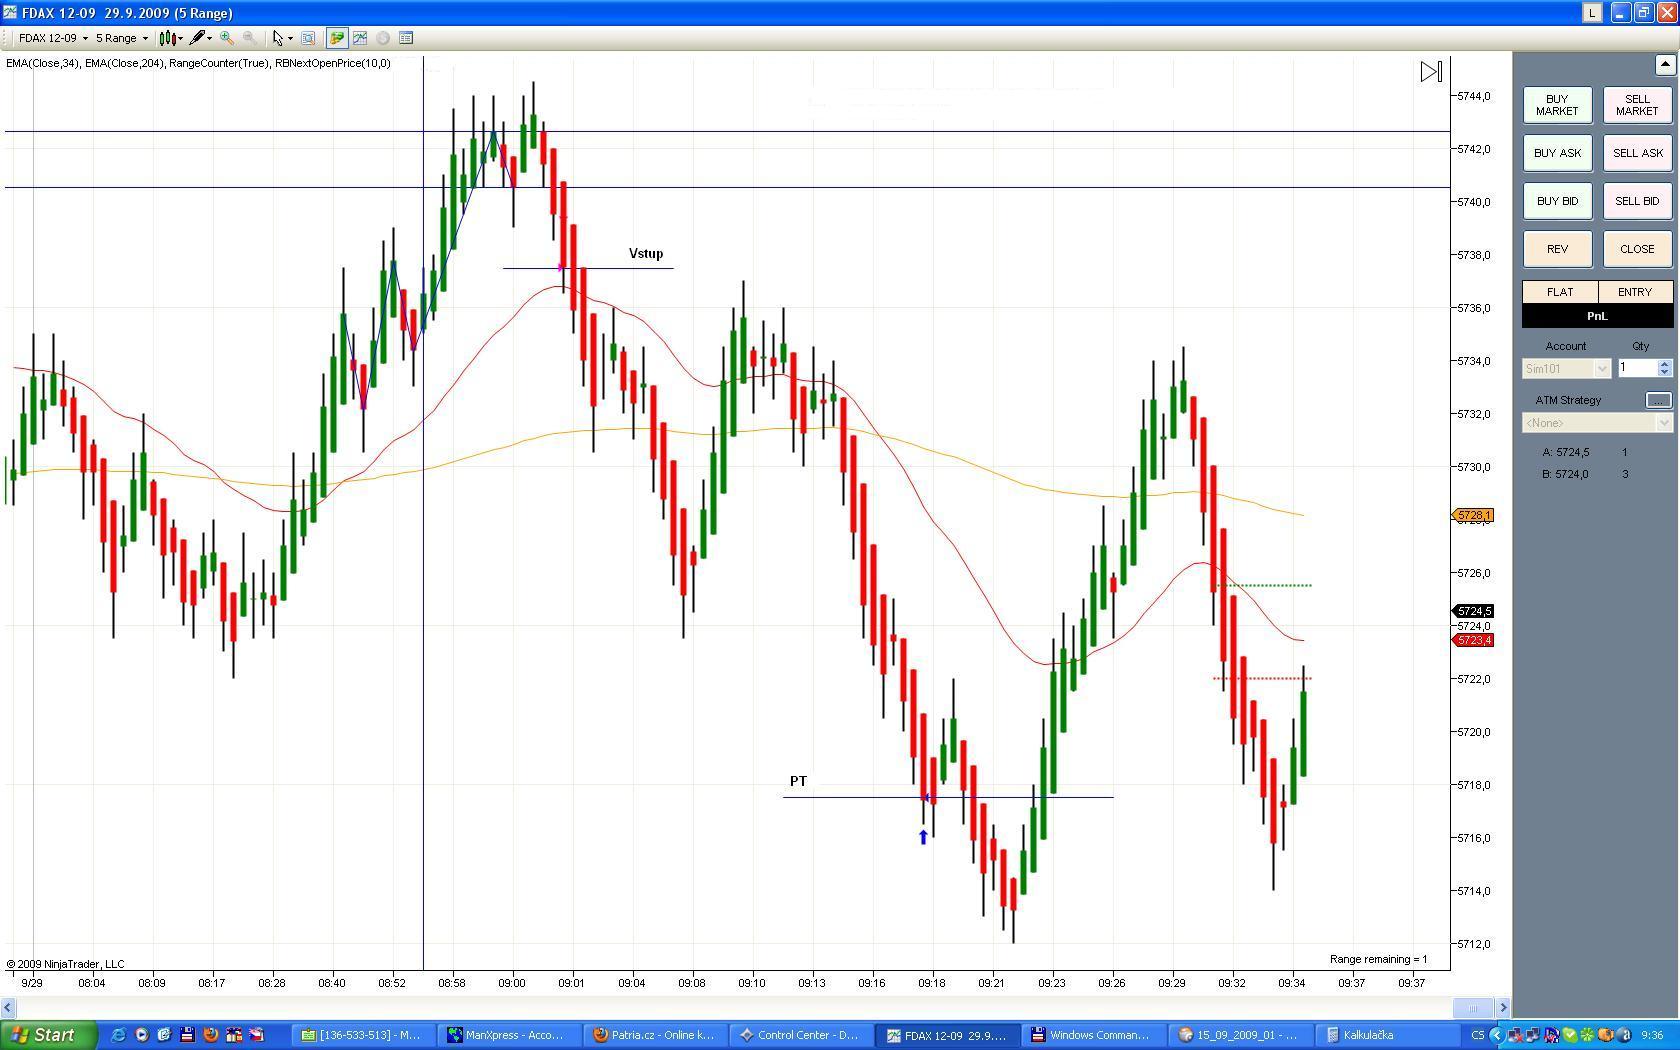Switch to the [136-533-513] taskbar window
The width and height of the screenshot is (1680, 1050).
click(364, 1035)
